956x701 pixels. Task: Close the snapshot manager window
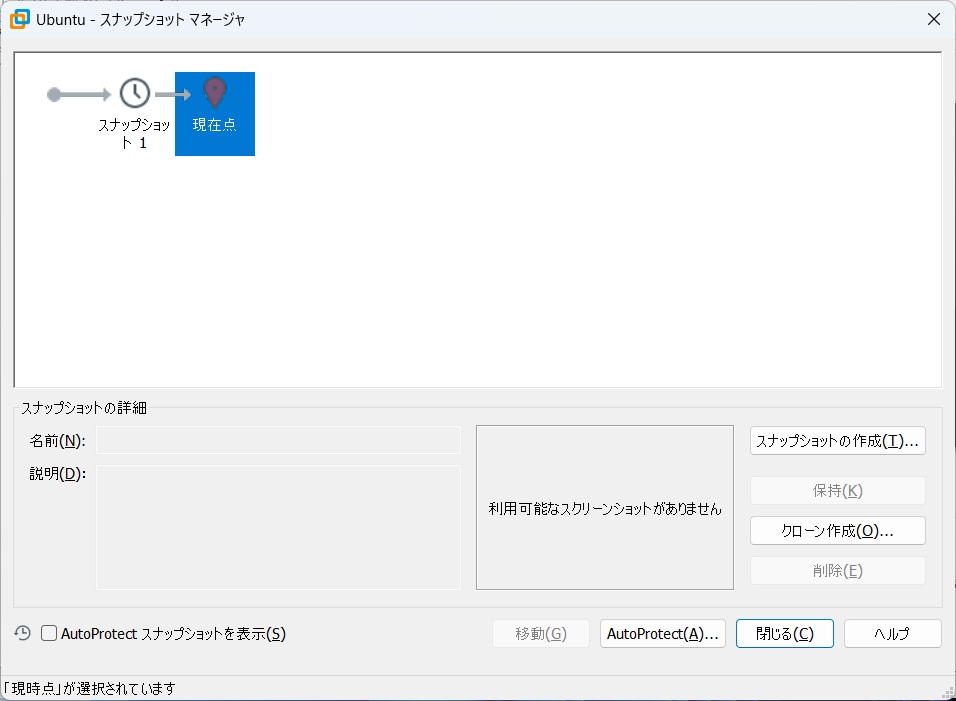click(933, 20)
